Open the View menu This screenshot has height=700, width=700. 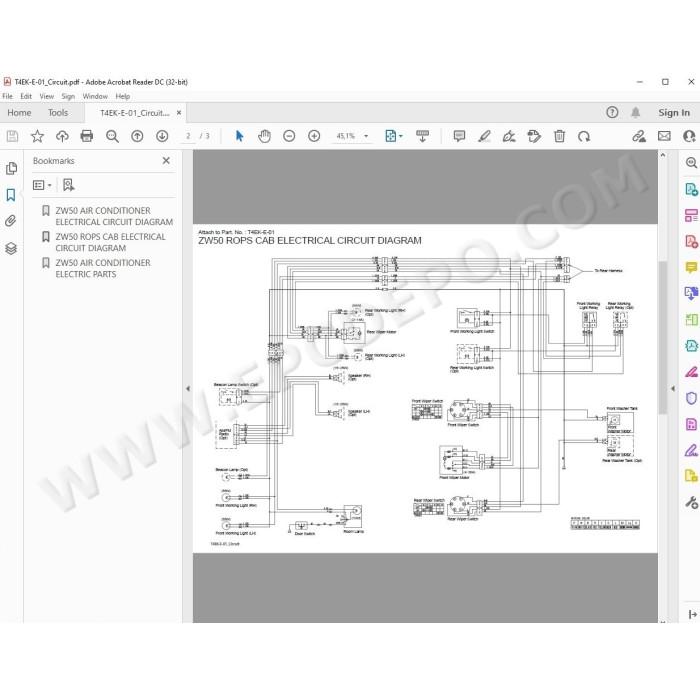point(46,96)
